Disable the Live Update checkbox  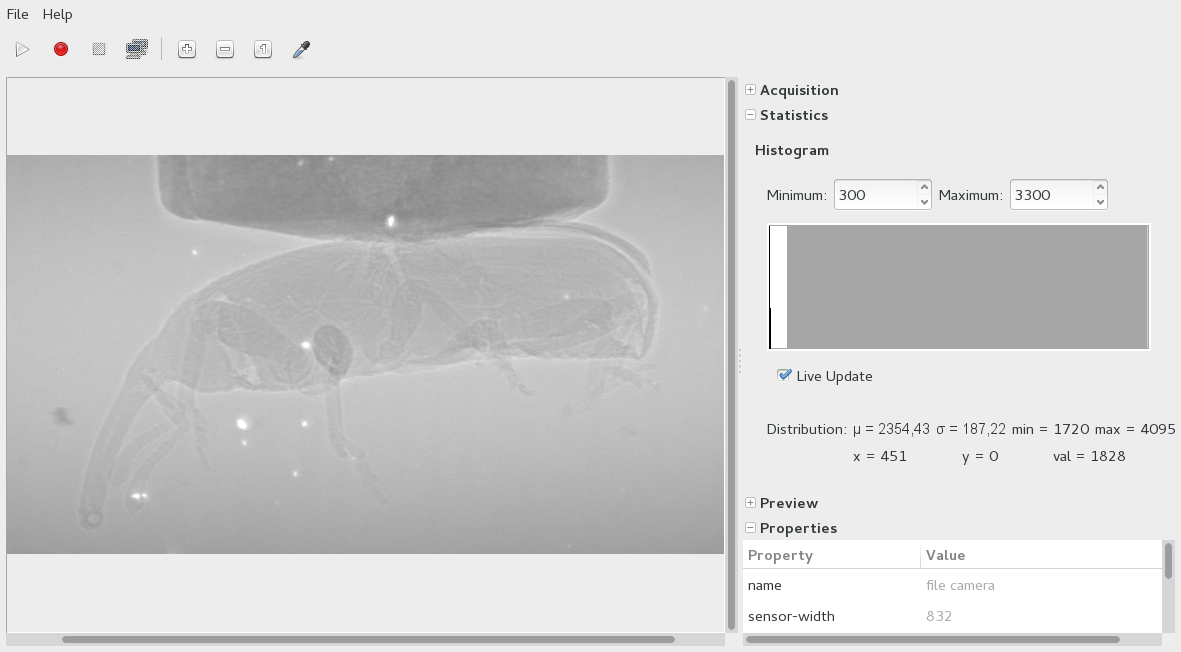pos(785,375)
